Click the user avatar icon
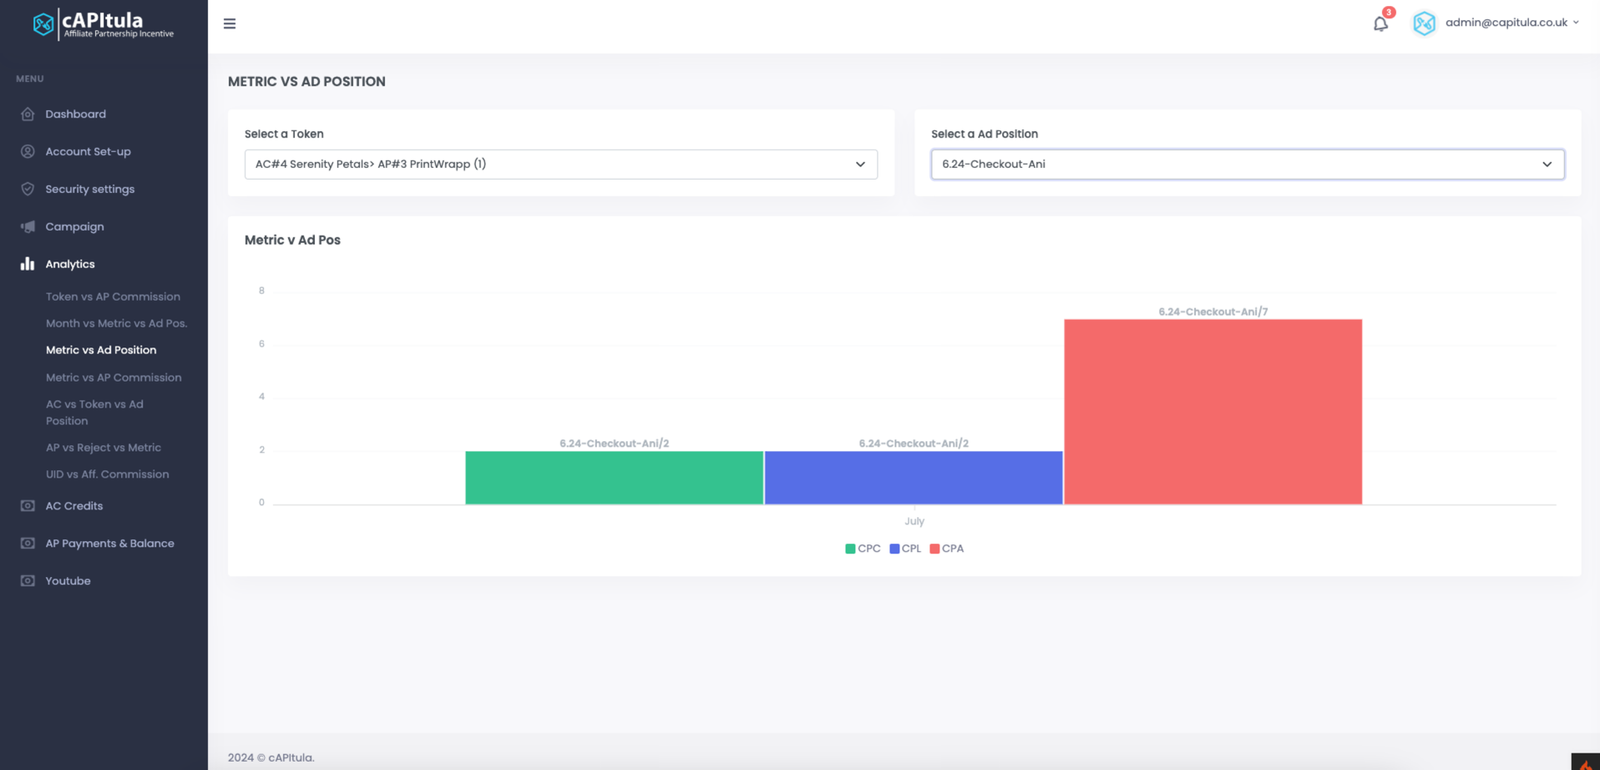Viewport: 1600px width, 770px height. click(1424, 23)
